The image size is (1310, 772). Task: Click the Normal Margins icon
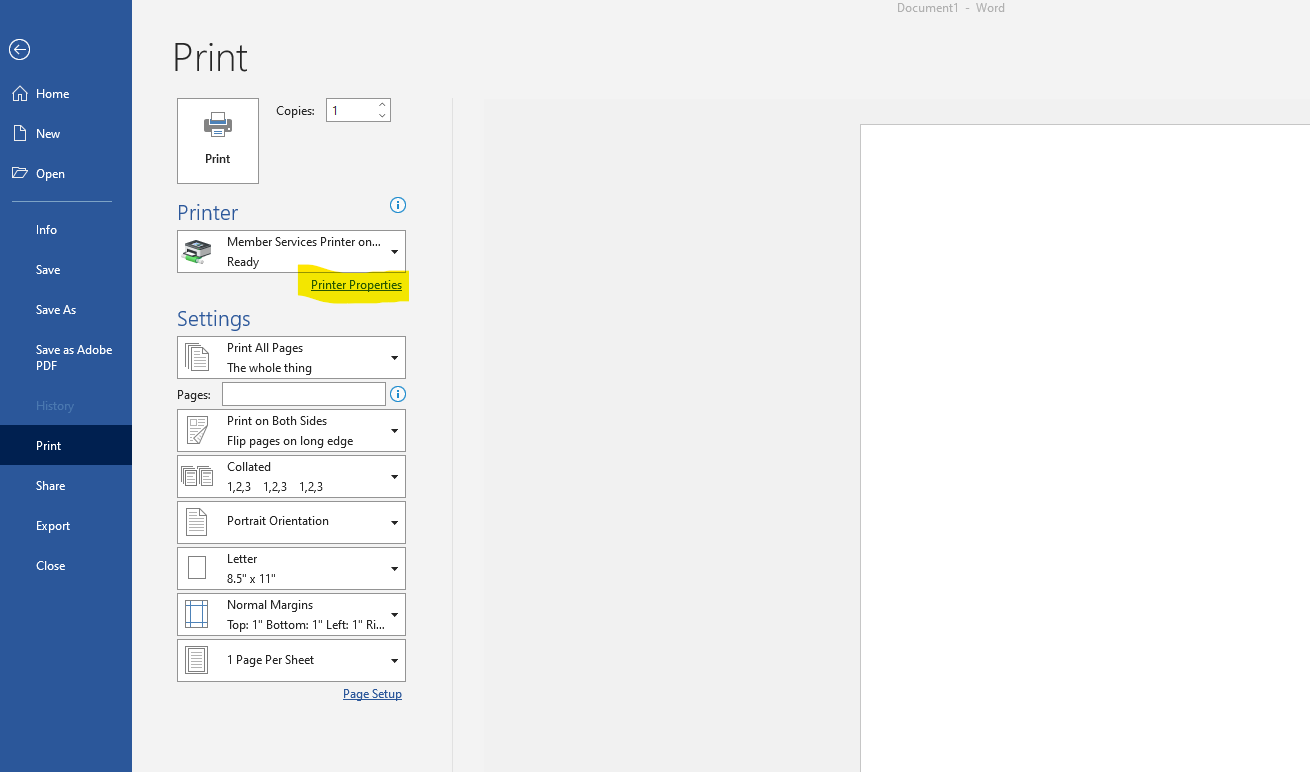(x=197, y=614)
